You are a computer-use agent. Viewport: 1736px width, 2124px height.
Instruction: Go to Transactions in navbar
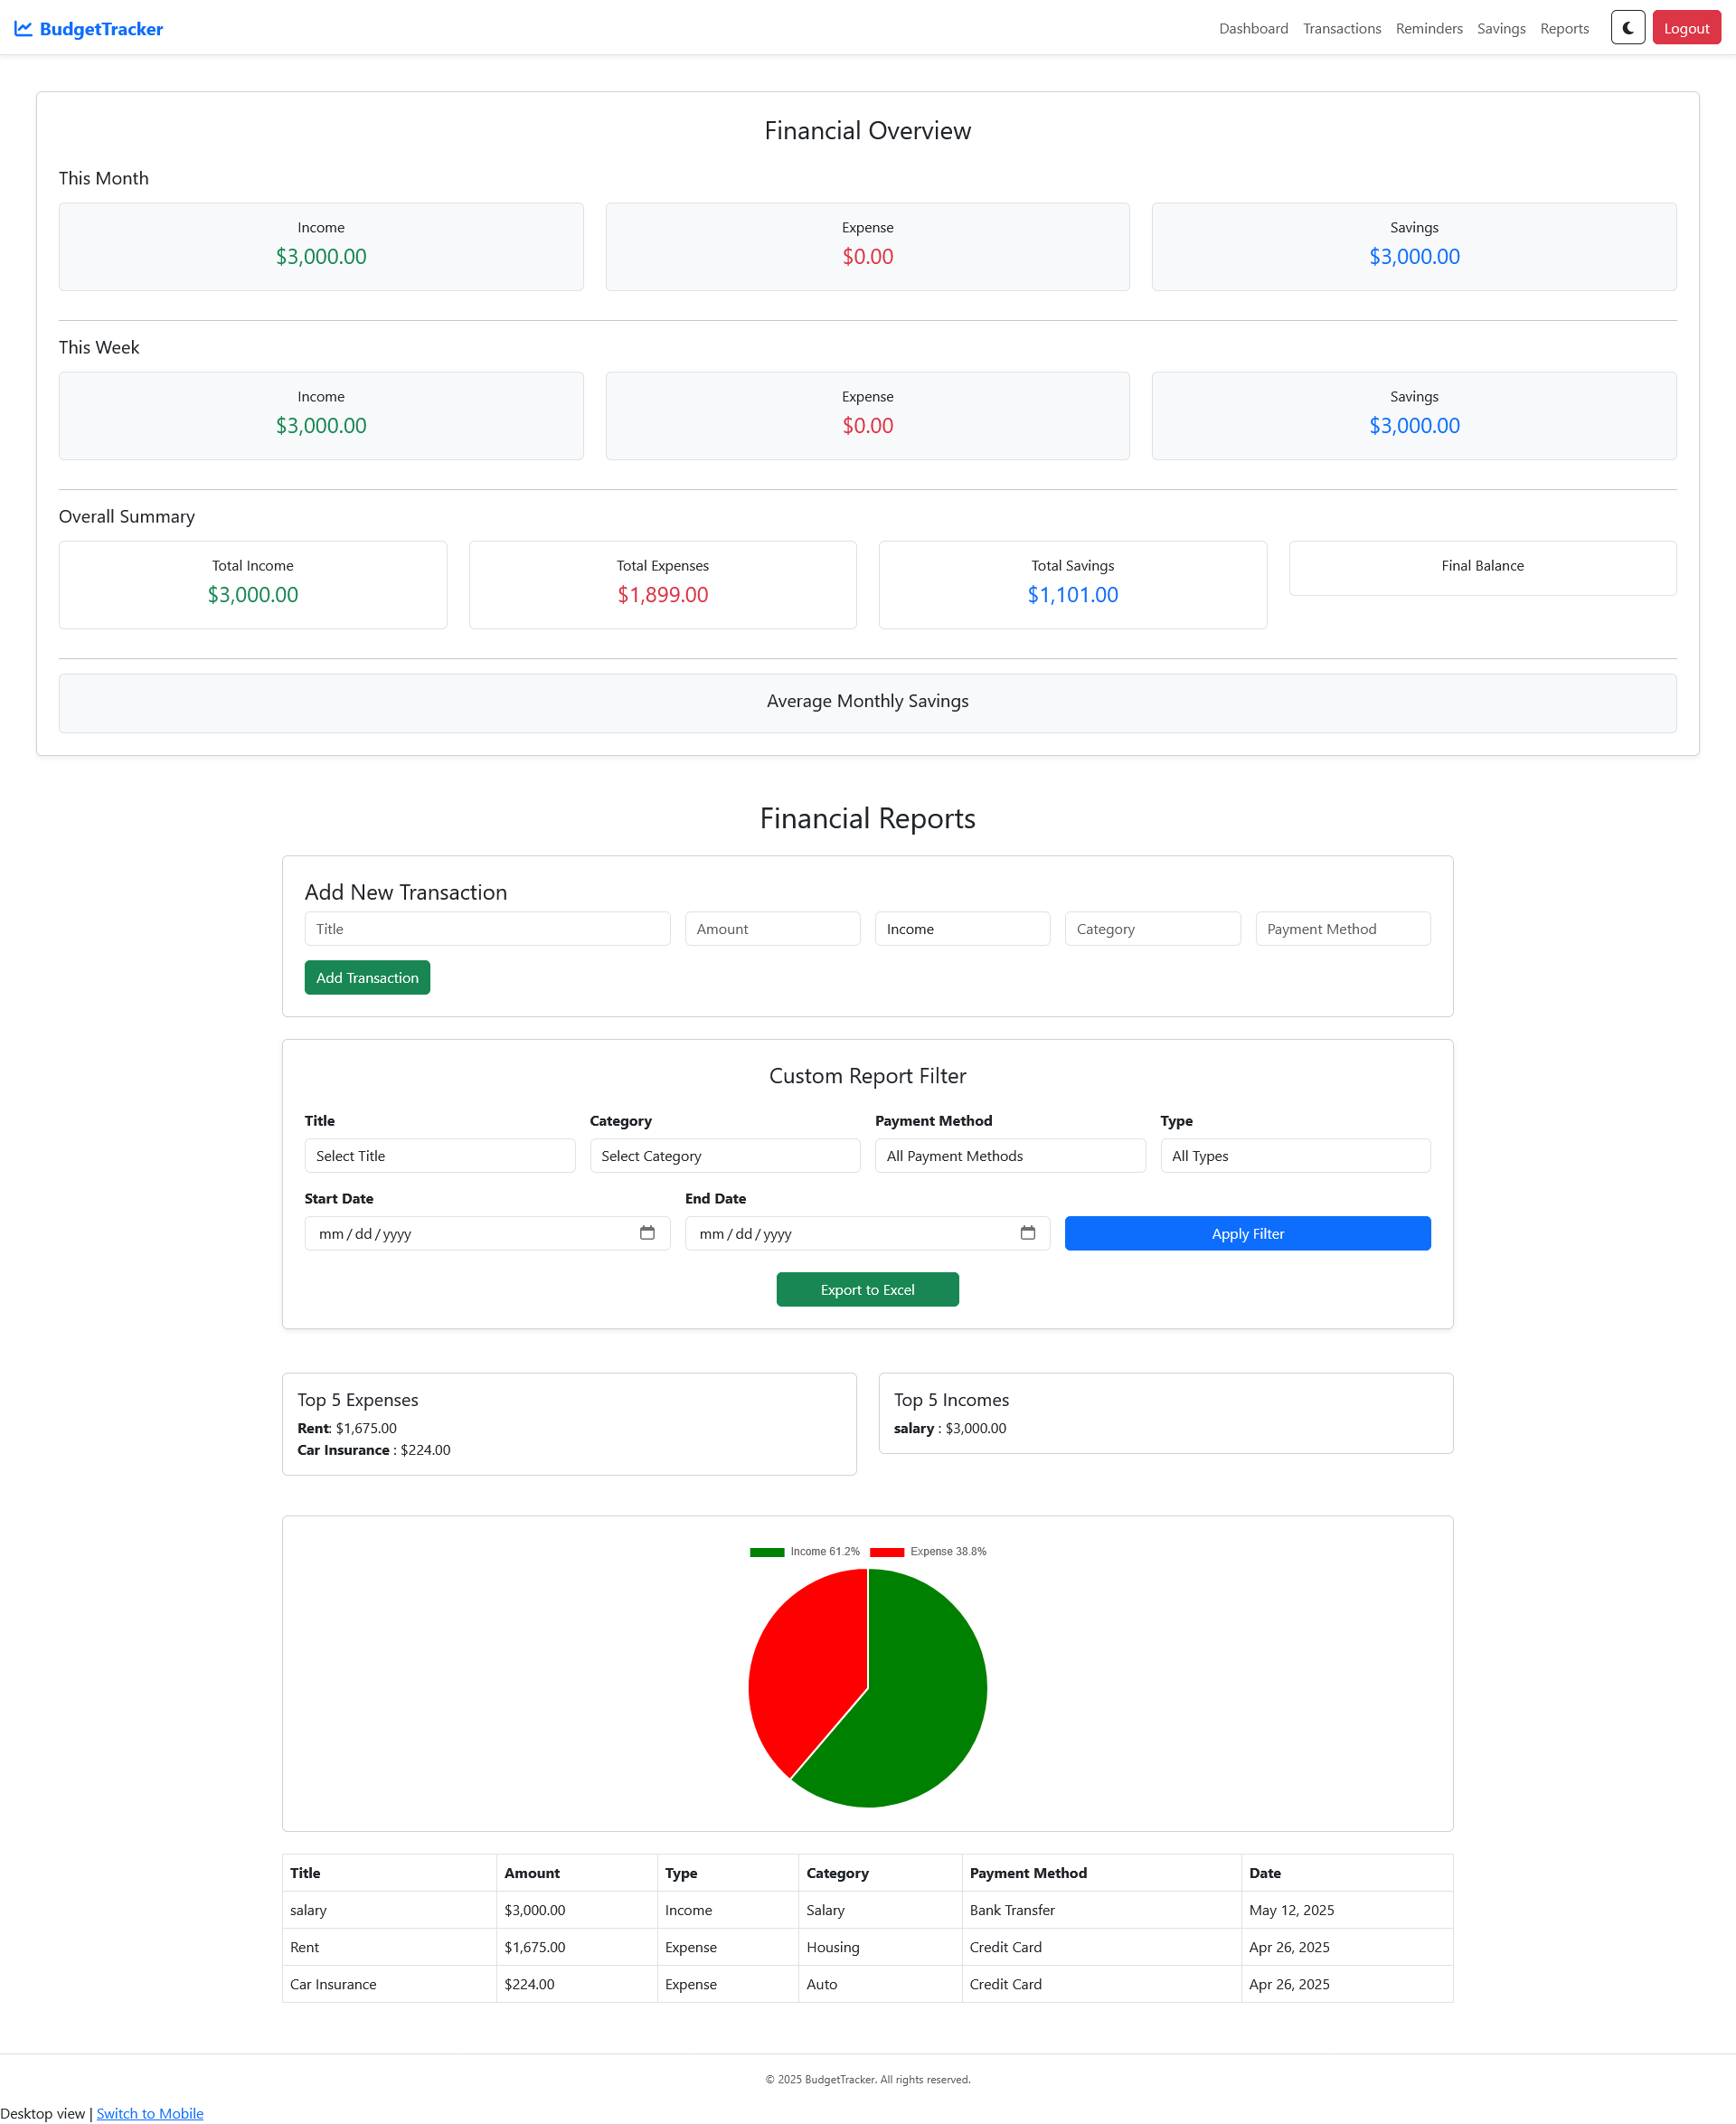[x=1341, y=29]
